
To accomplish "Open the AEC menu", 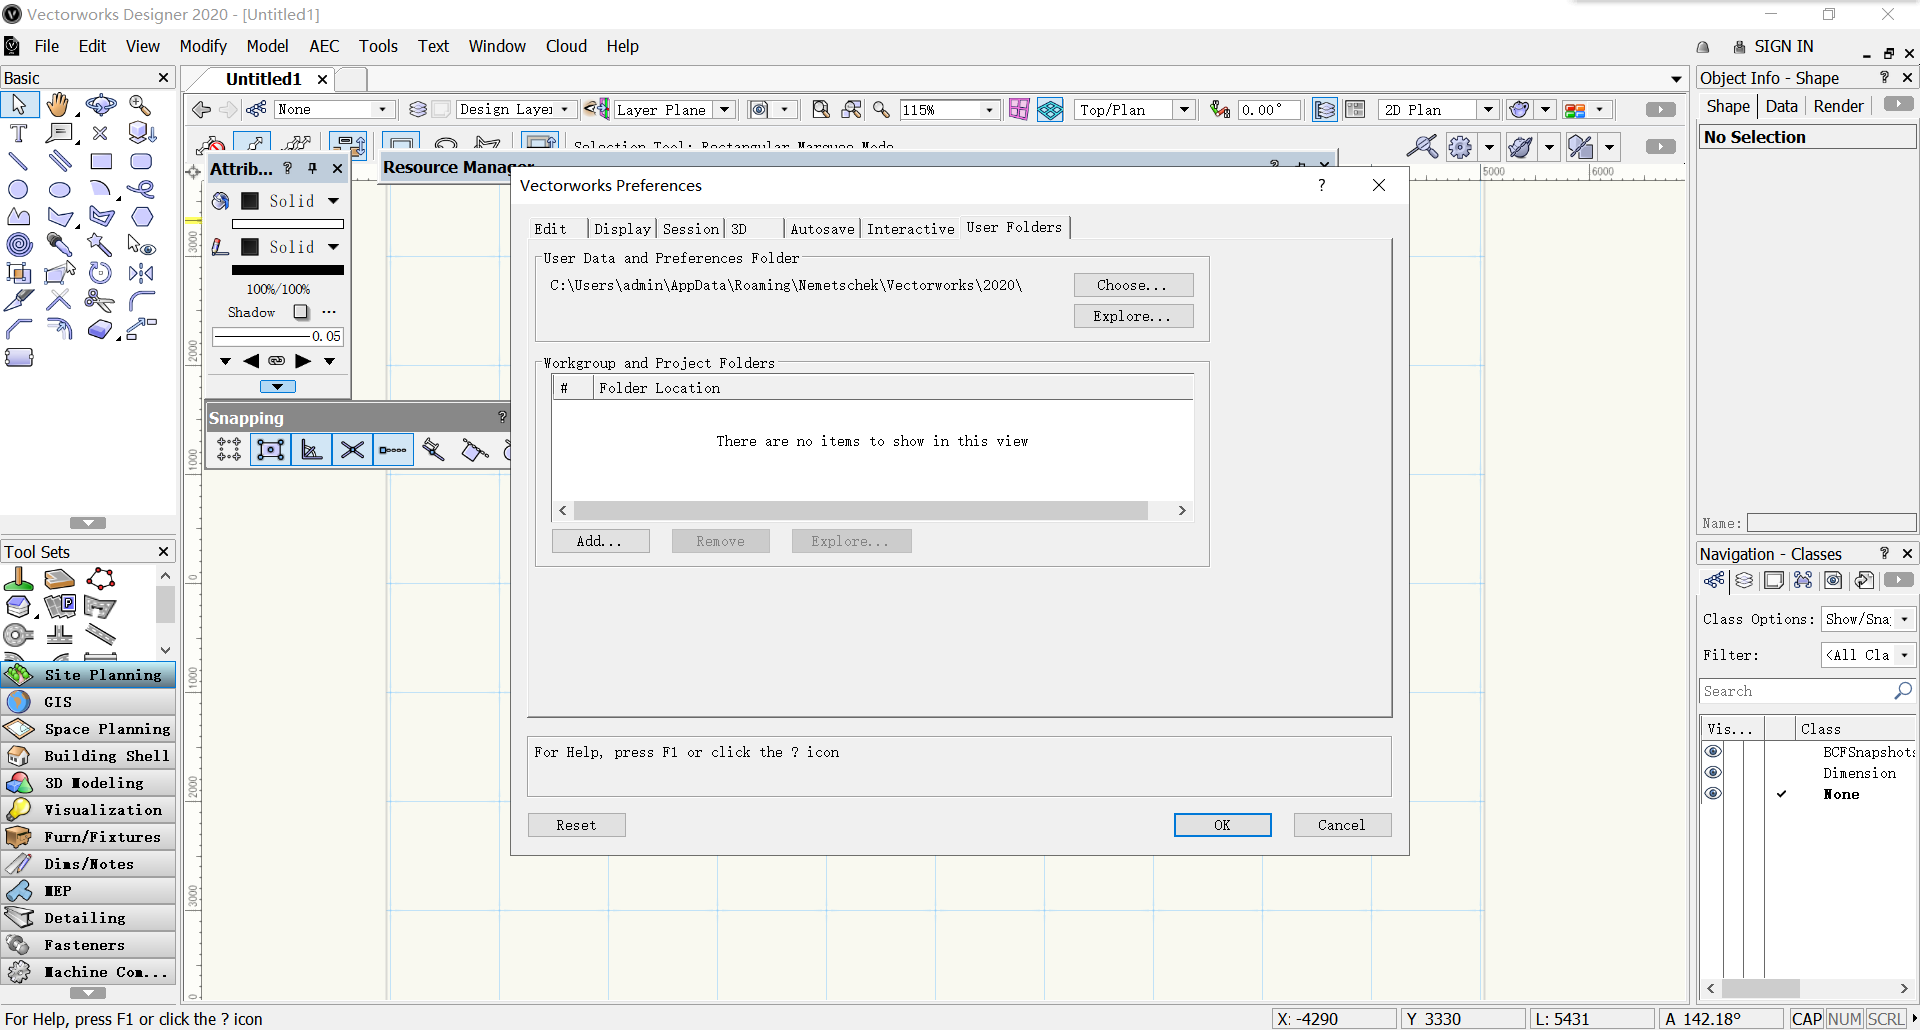I will (x=324, y=46).
